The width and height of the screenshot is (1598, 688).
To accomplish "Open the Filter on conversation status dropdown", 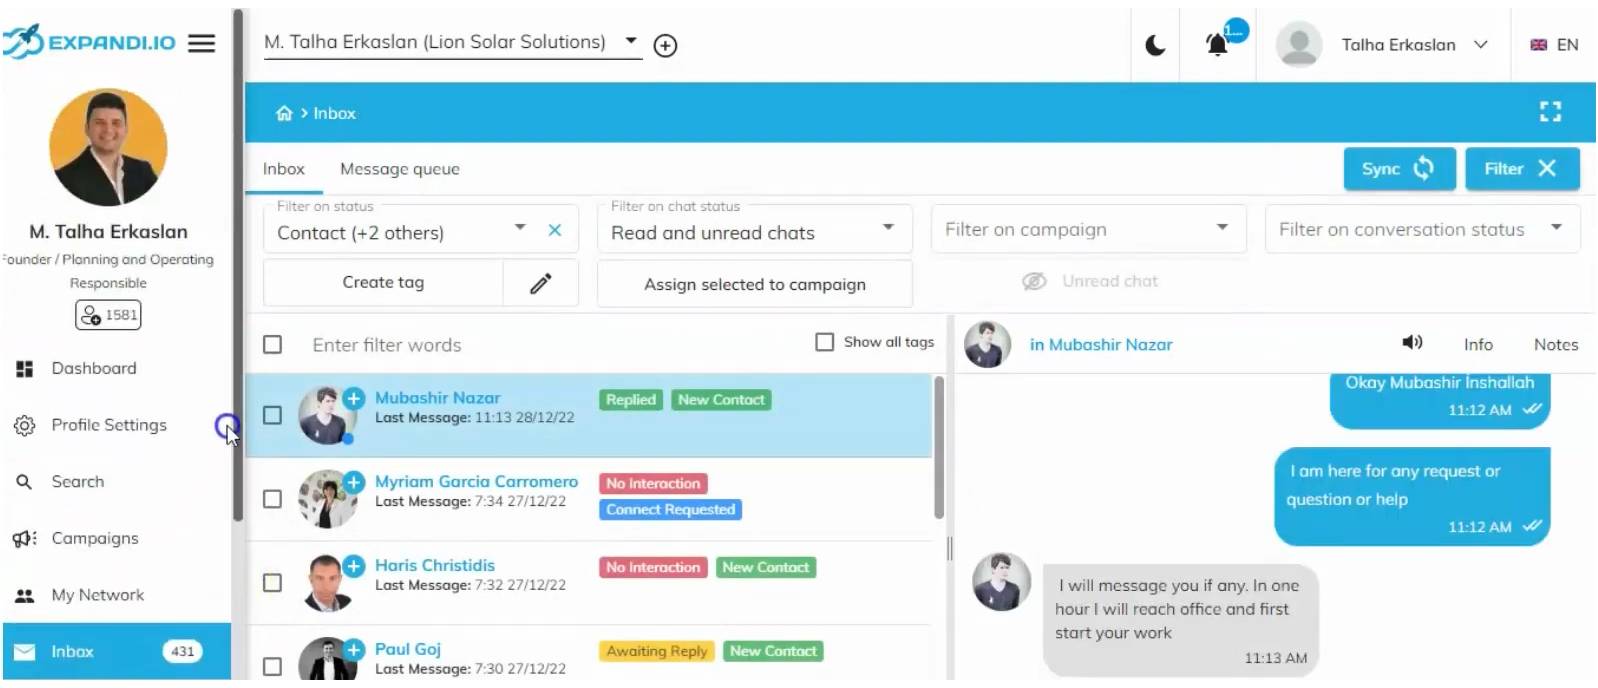I will tap(1556, 228).
